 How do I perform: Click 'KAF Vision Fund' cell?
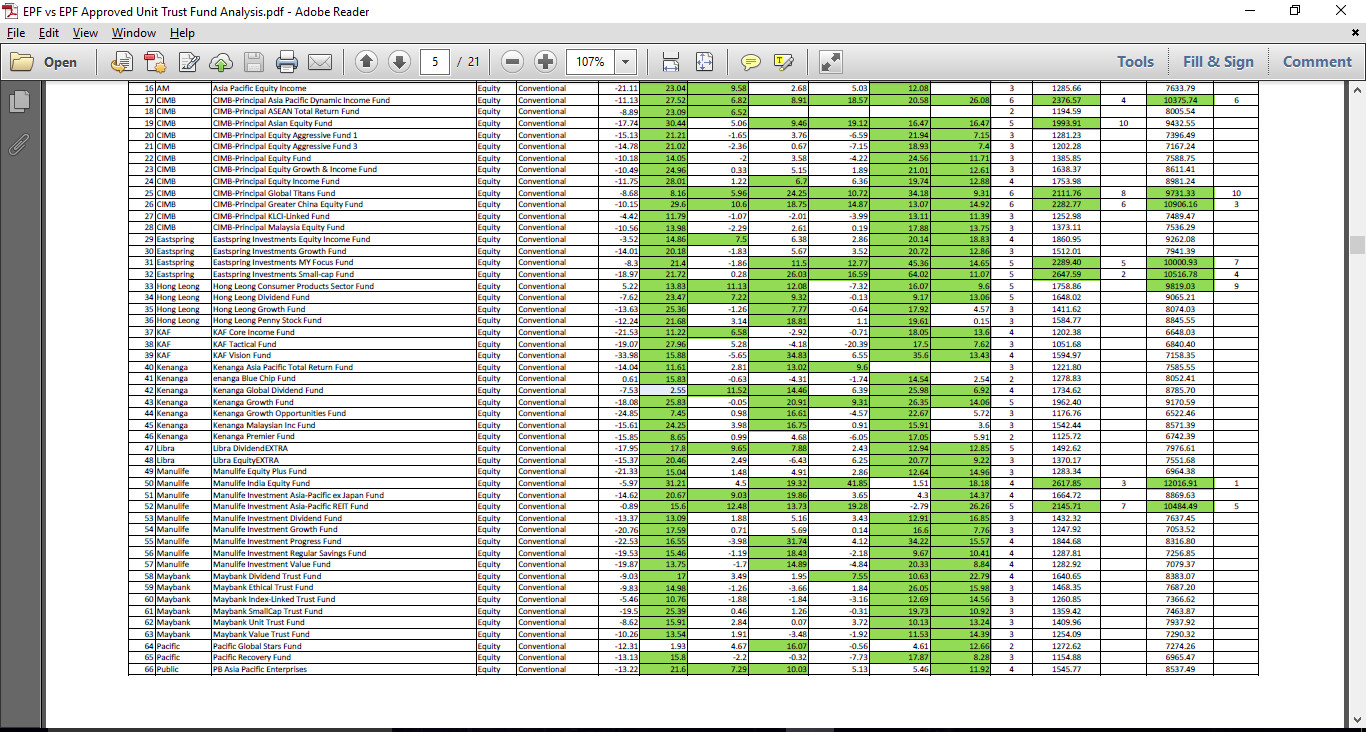(x=343, y=355)
